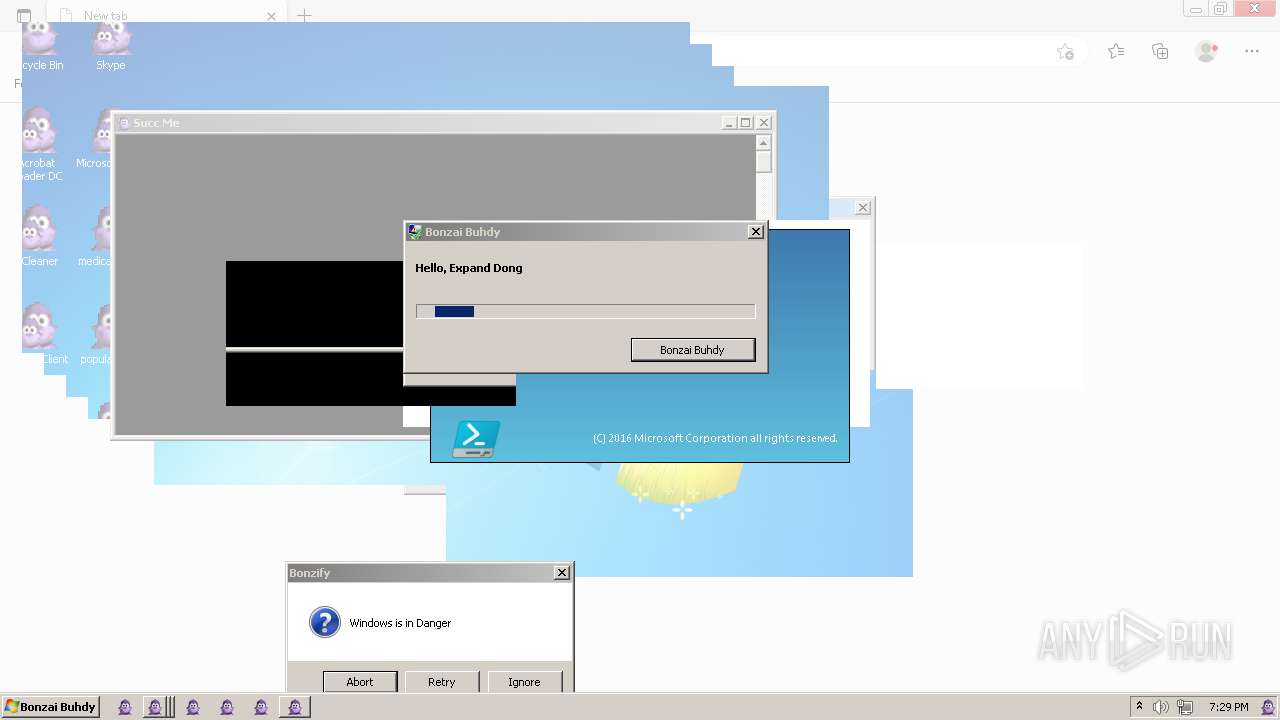Viewport: 1280px width, 720px height.
Task: Click the PowerShell logo on splash screen
Action: 476,439
